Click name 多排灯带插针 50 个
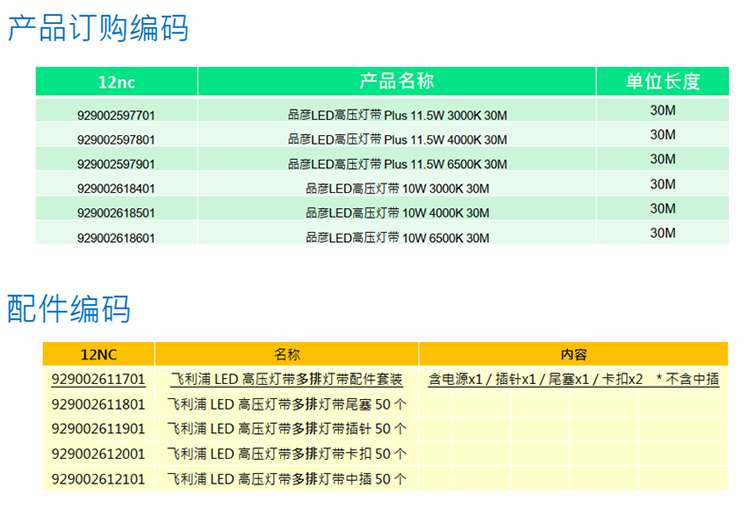 [287, 429]
